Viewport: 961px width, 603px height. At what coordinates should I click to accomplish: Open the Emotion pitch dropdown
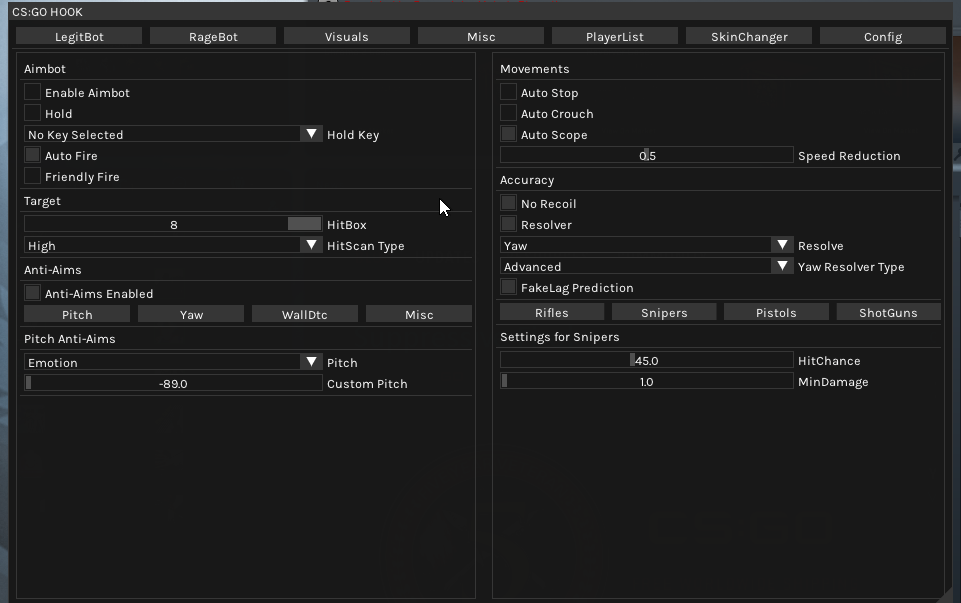coord(173,362)
